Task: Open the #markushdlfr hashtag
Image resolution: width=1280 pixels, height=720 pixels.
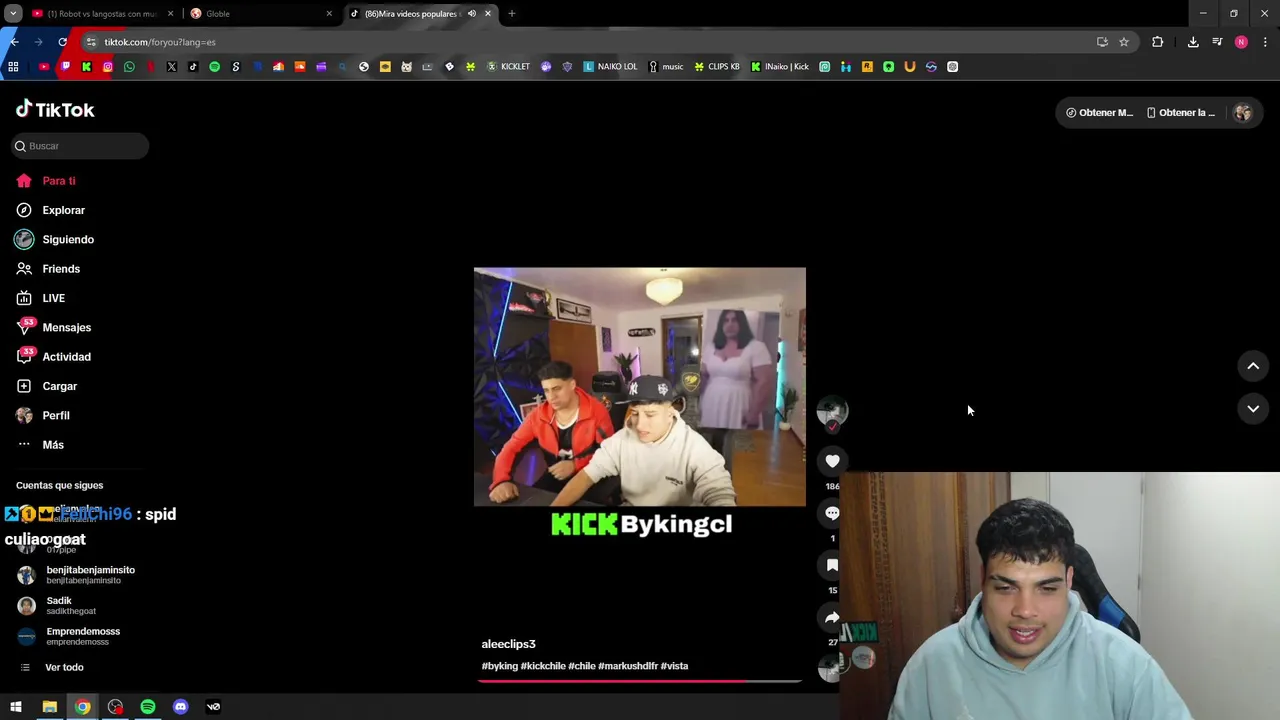Action: (x=628, y=666)
